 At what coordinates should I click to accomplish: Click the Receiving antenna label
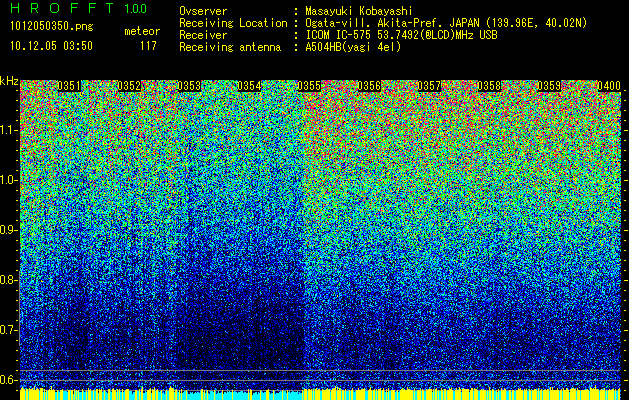[230, 47]
